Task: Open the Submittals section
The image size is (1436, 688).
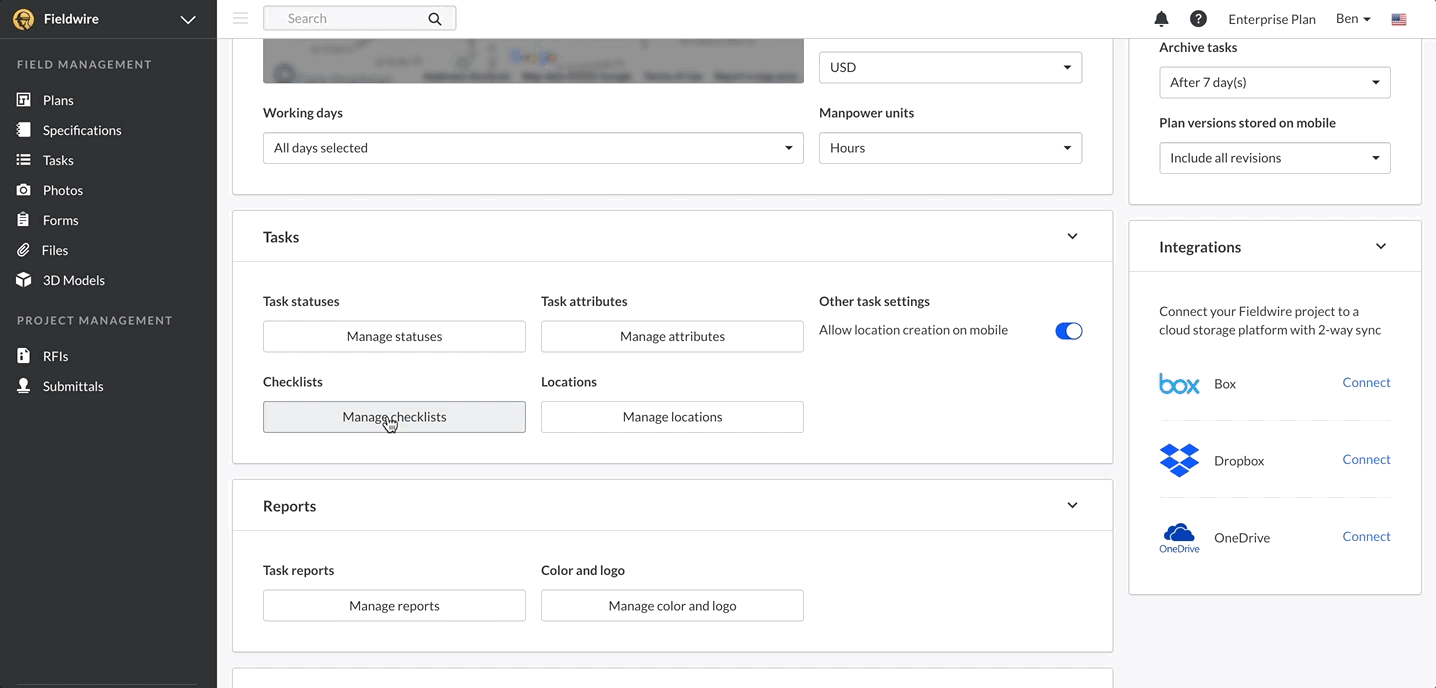Action: (74, 386)
